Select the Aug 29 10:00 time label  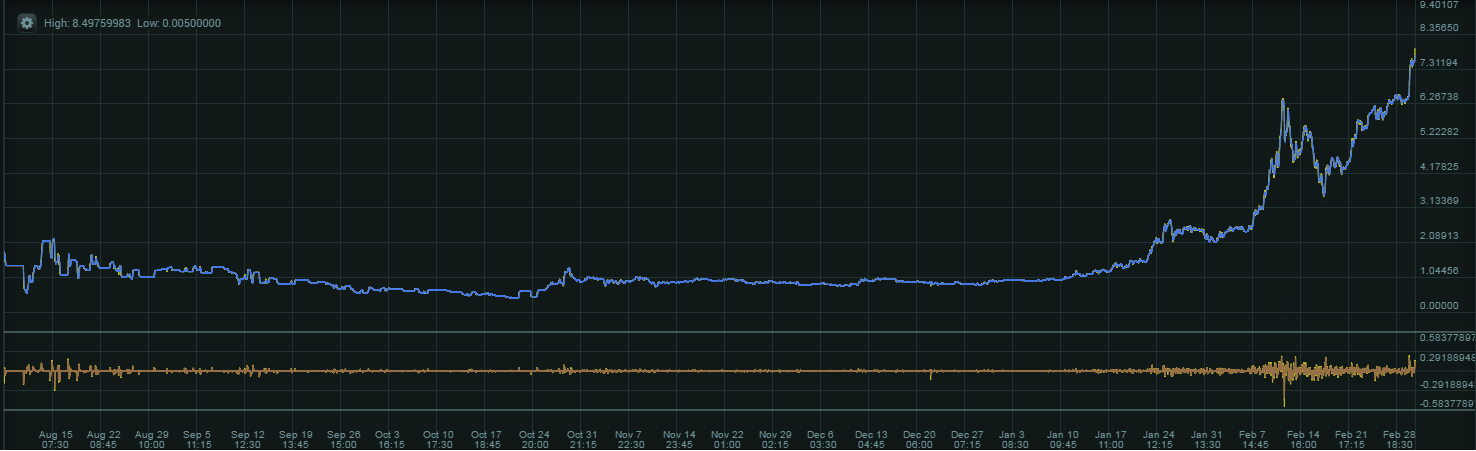click(151, 440)
